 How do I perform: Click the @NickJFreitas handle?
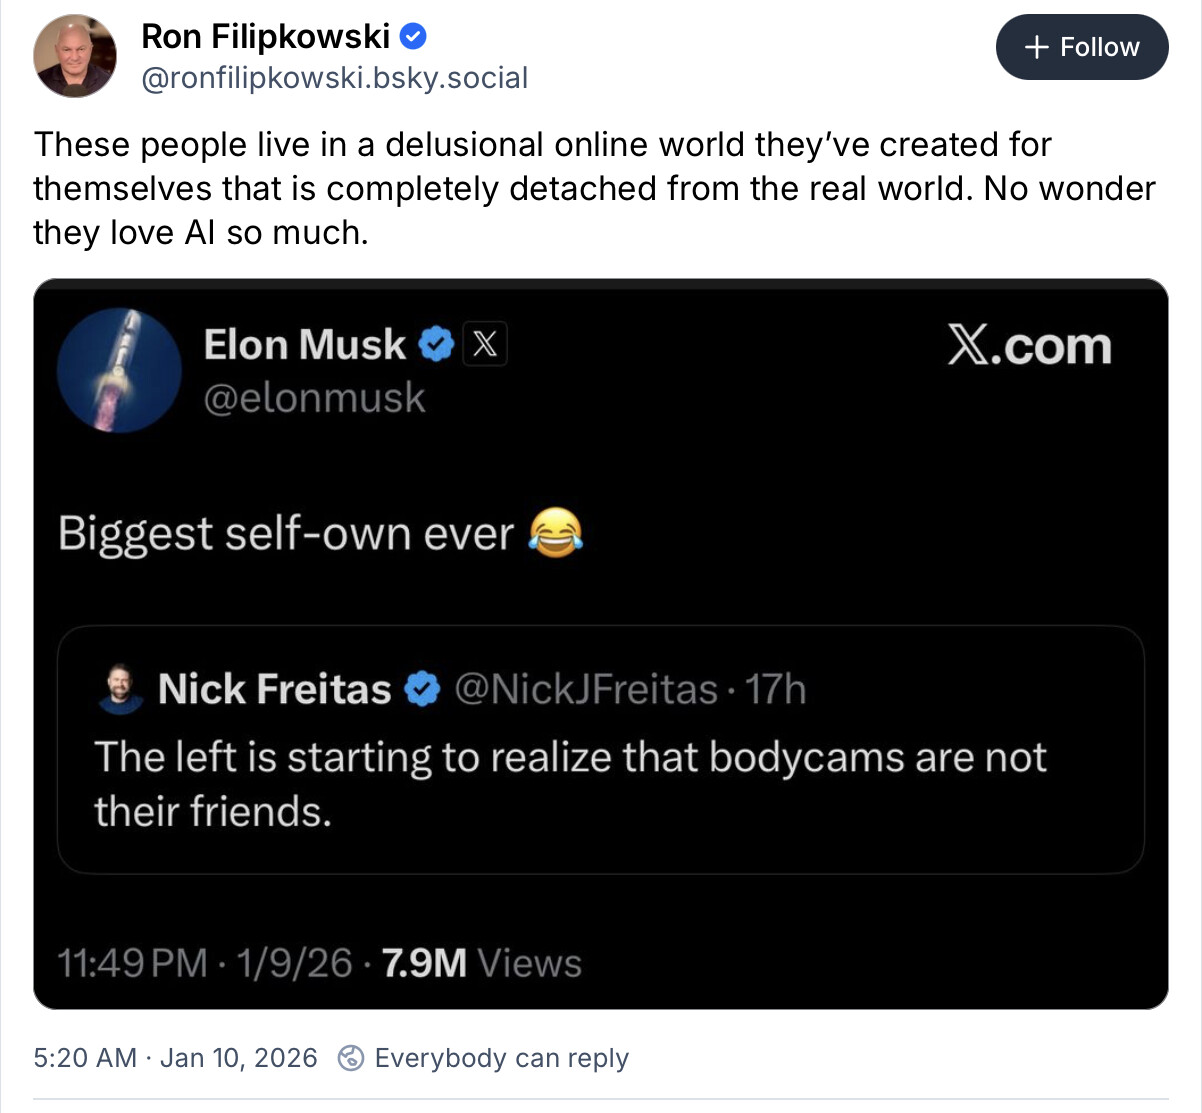pos(585,689)
